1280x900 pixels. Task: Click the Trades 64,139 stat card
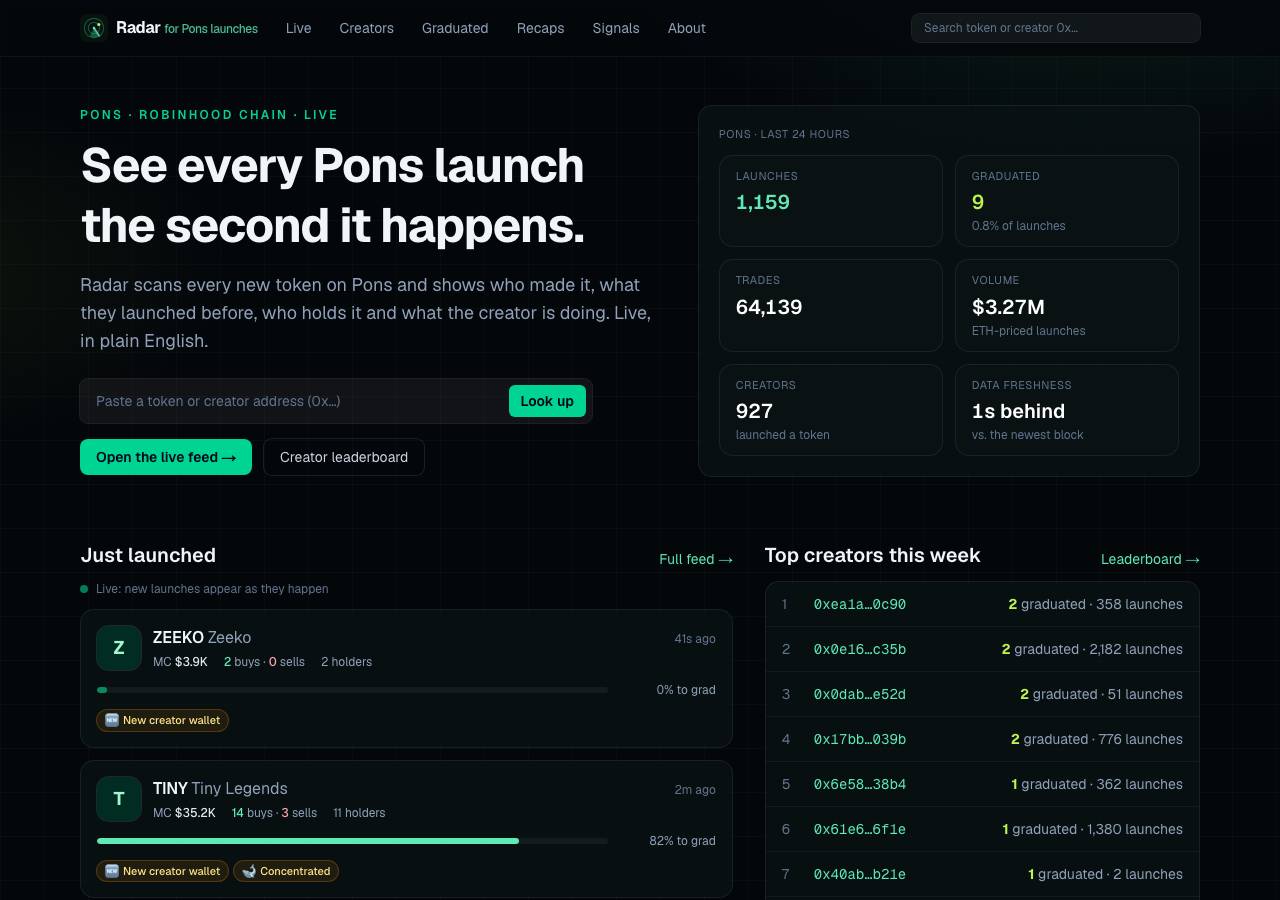click(831, 305)
